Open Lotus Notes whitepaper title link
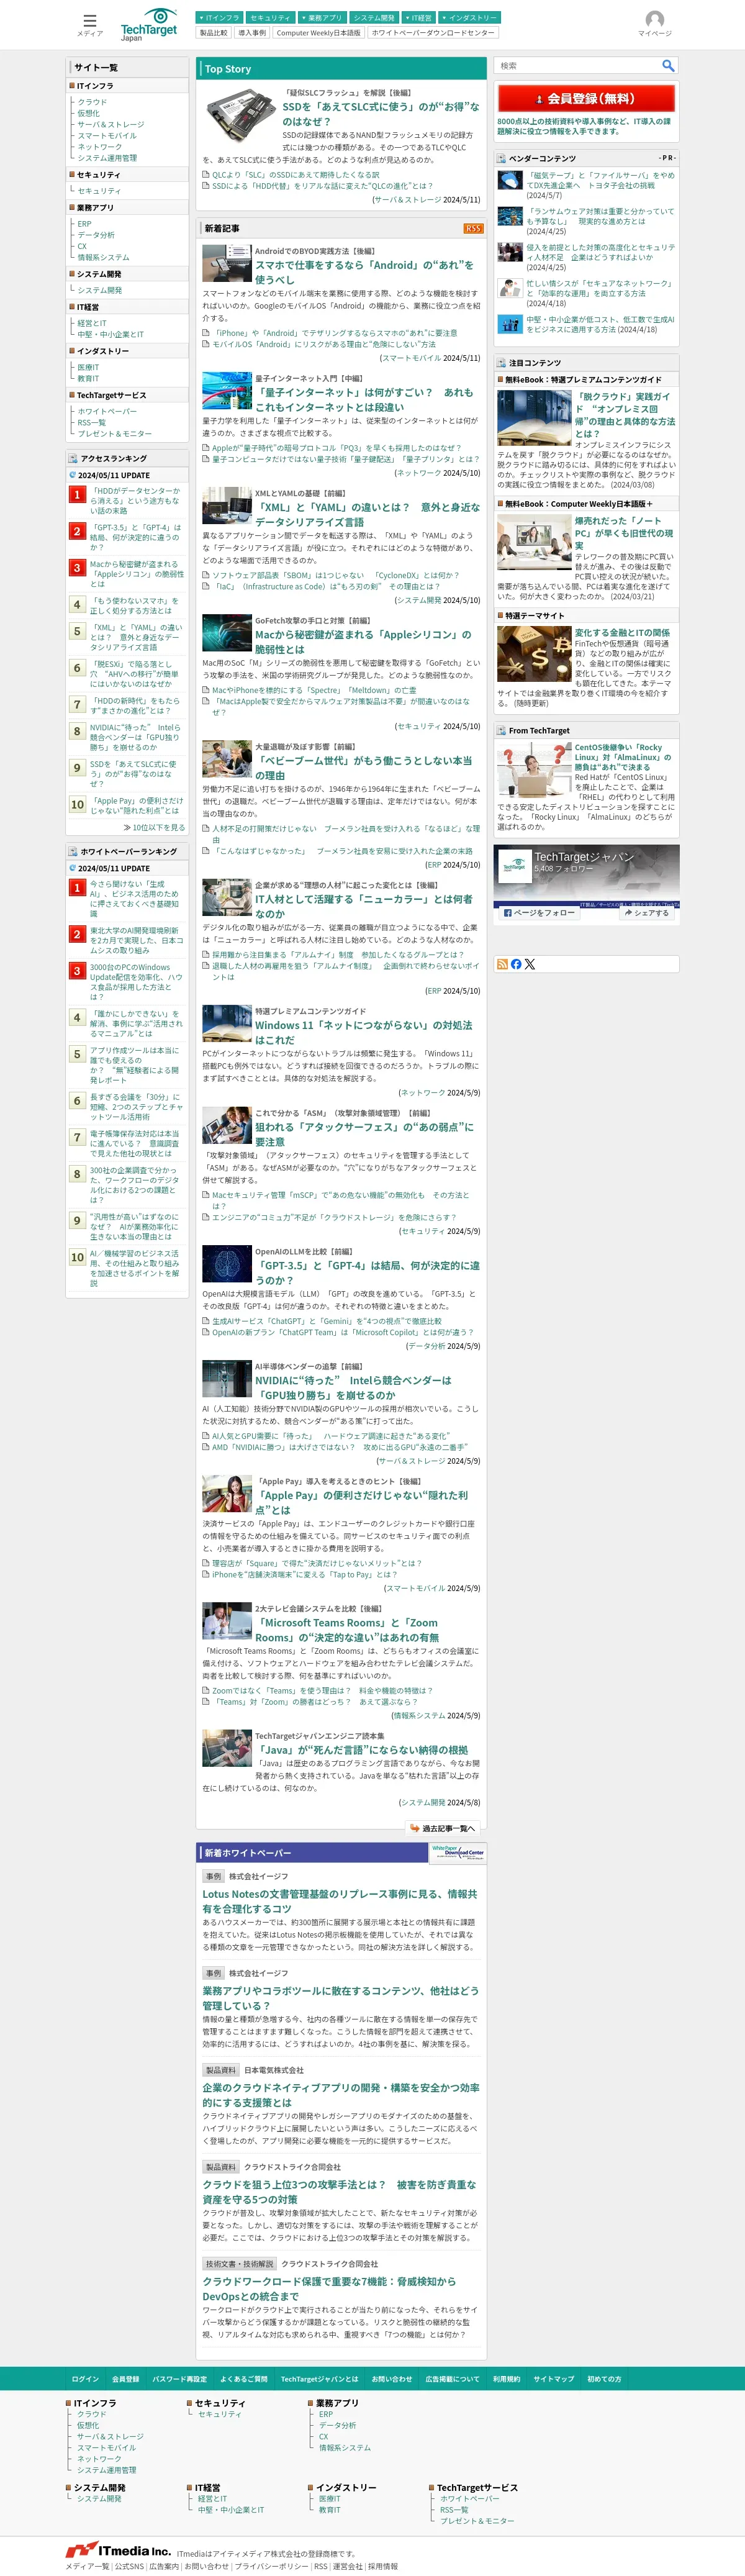 point(340,1901)
